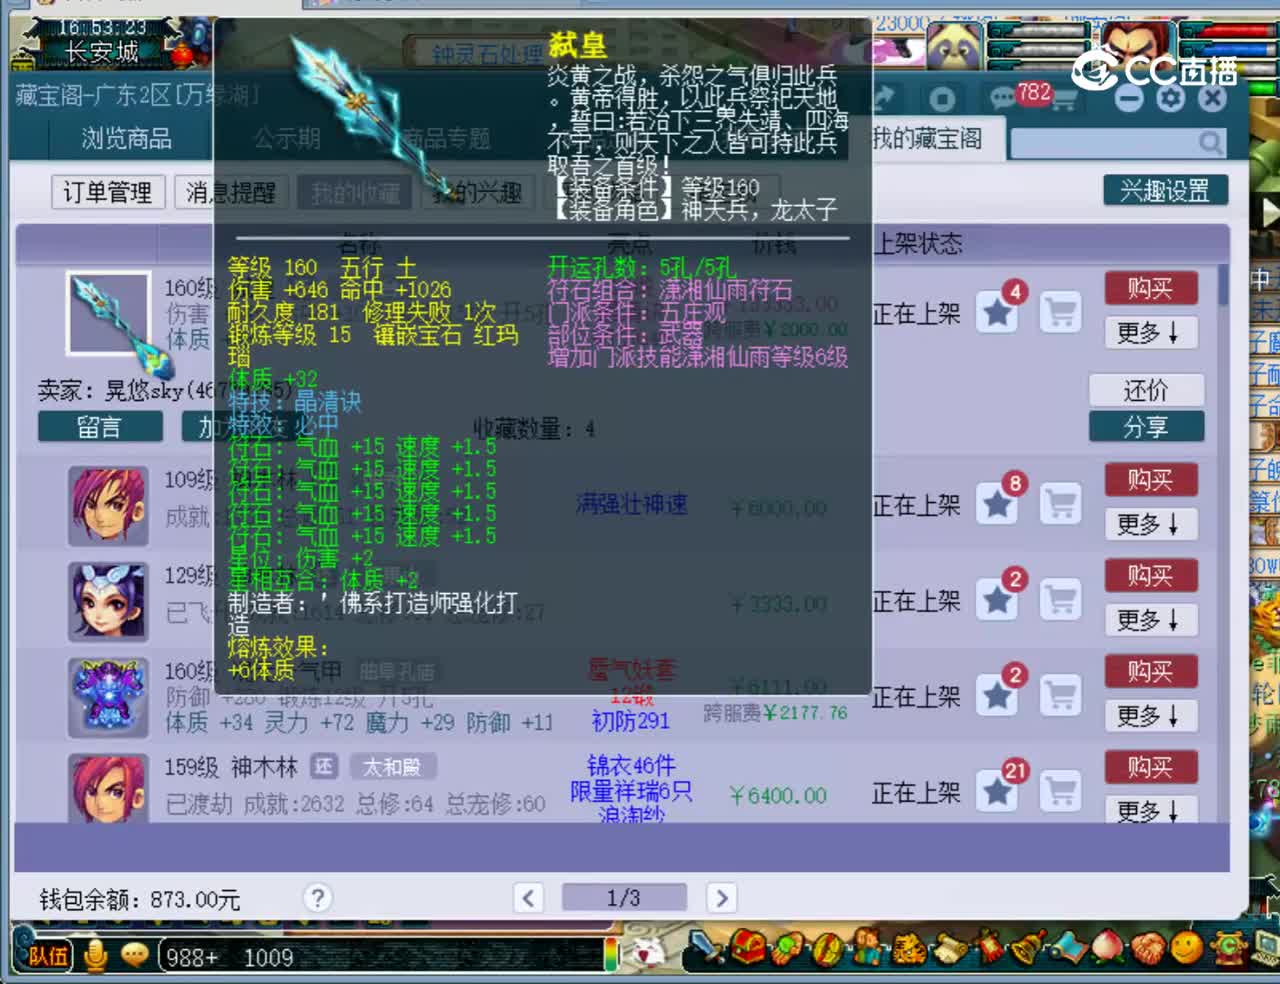Click 购买 for the 160级 weapon
Screen dimensions: 1280x984
[x=1150, y=288]
